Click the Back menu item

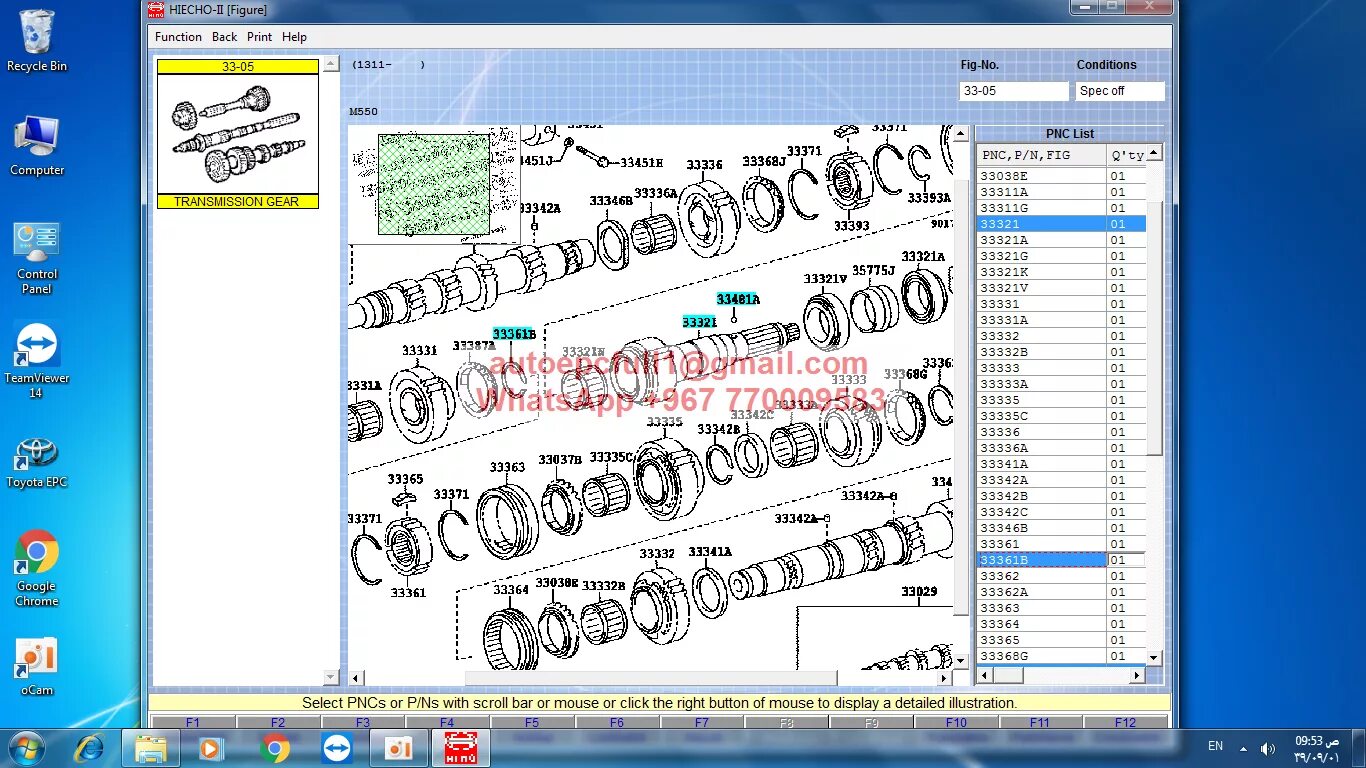[224, 37]
